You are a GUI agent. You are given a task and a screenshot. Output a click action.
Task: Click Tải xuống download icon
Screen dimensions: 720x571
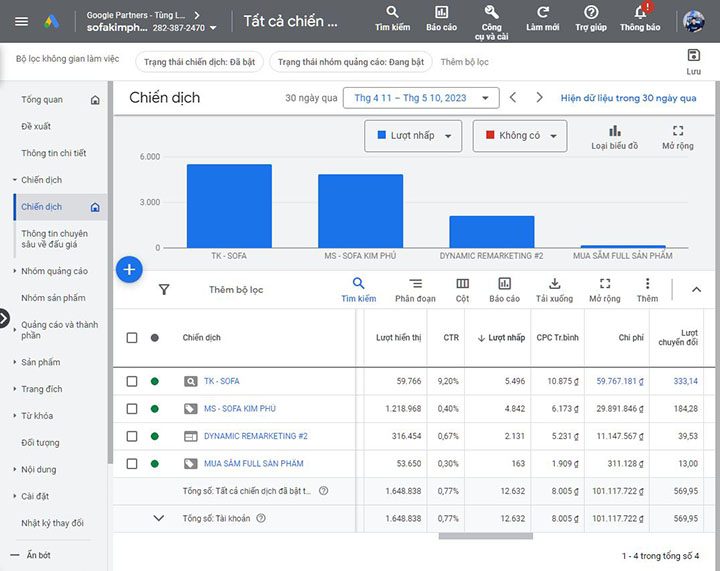coord(554,290)
